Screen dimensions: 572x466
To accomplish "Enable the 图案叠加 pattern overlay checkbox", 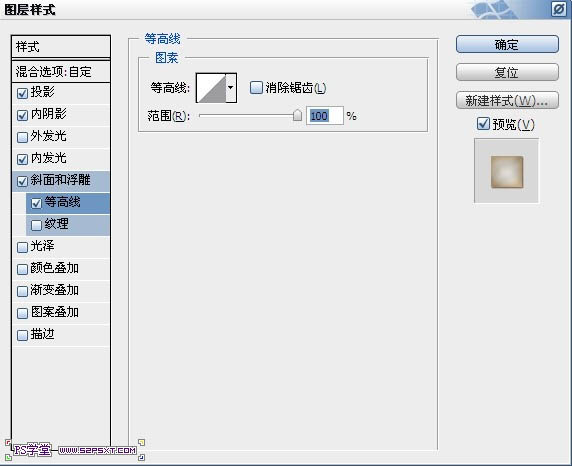I will 22,313.
